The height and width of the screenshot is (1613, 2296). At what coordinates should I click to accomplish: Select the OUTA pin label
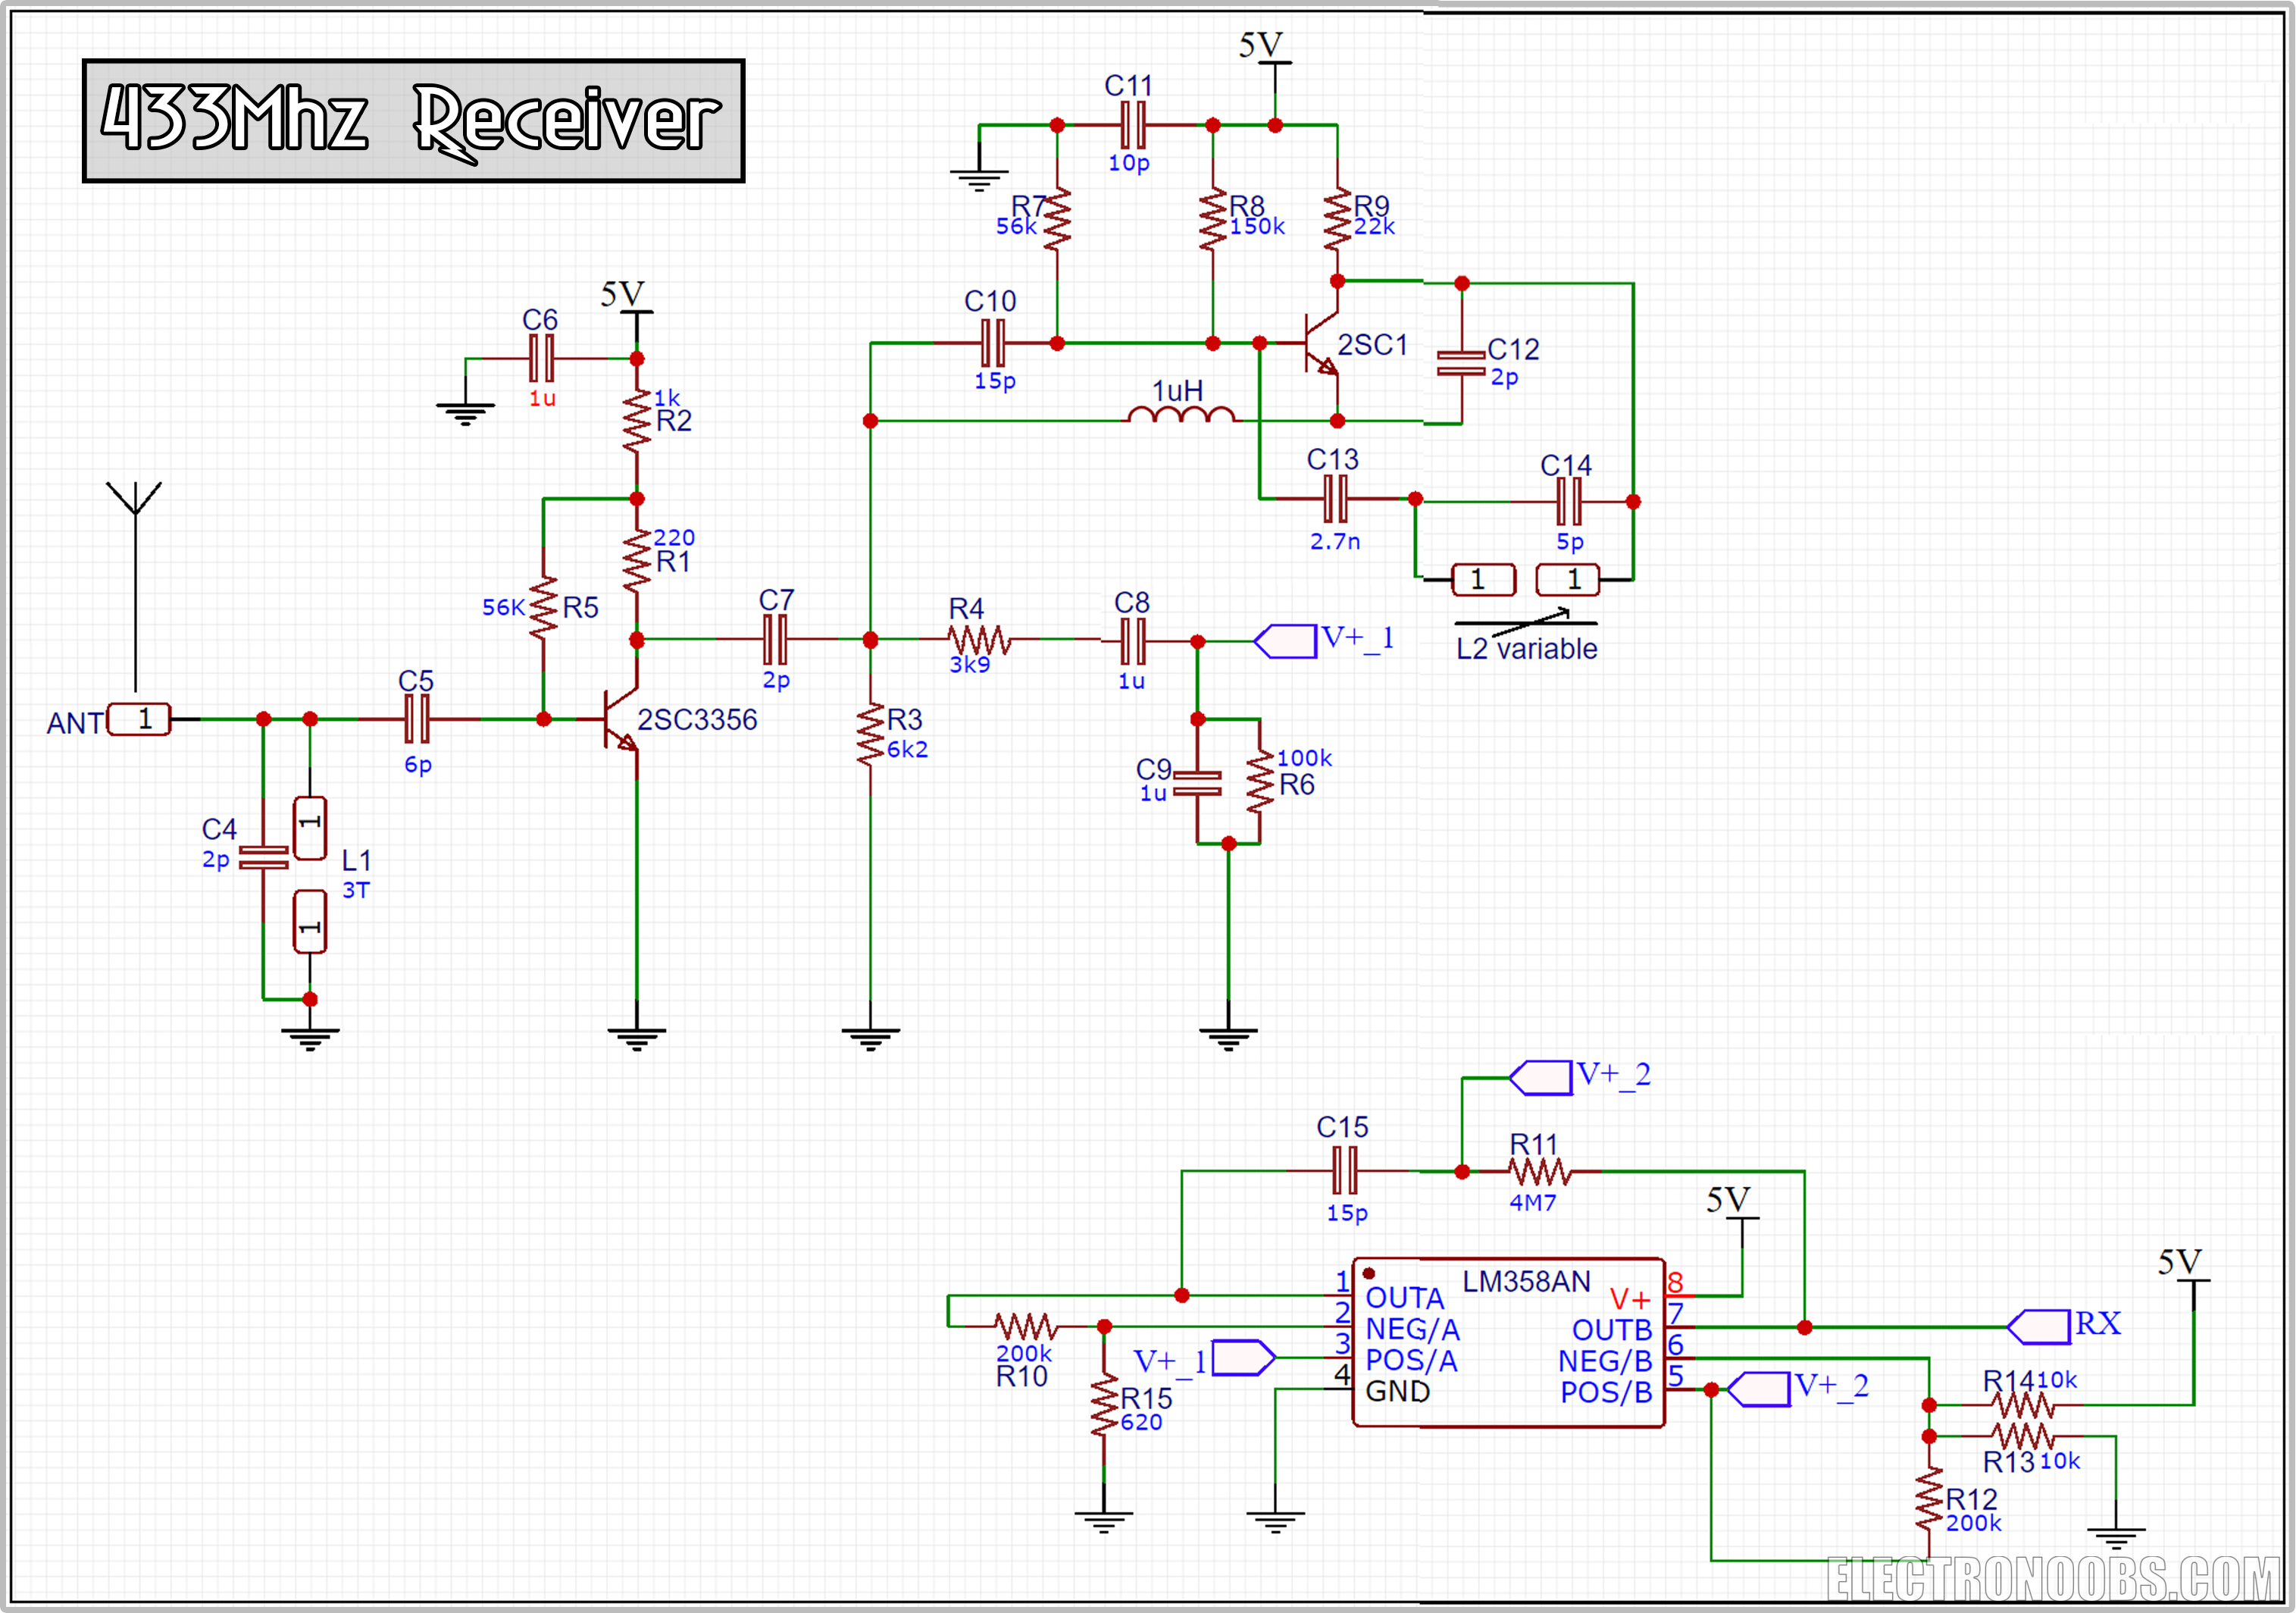click(1404, 1298)
